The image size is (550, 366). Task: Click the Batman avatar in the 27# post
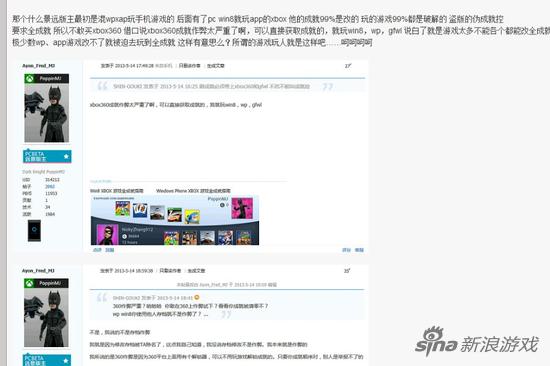[47, 113]
